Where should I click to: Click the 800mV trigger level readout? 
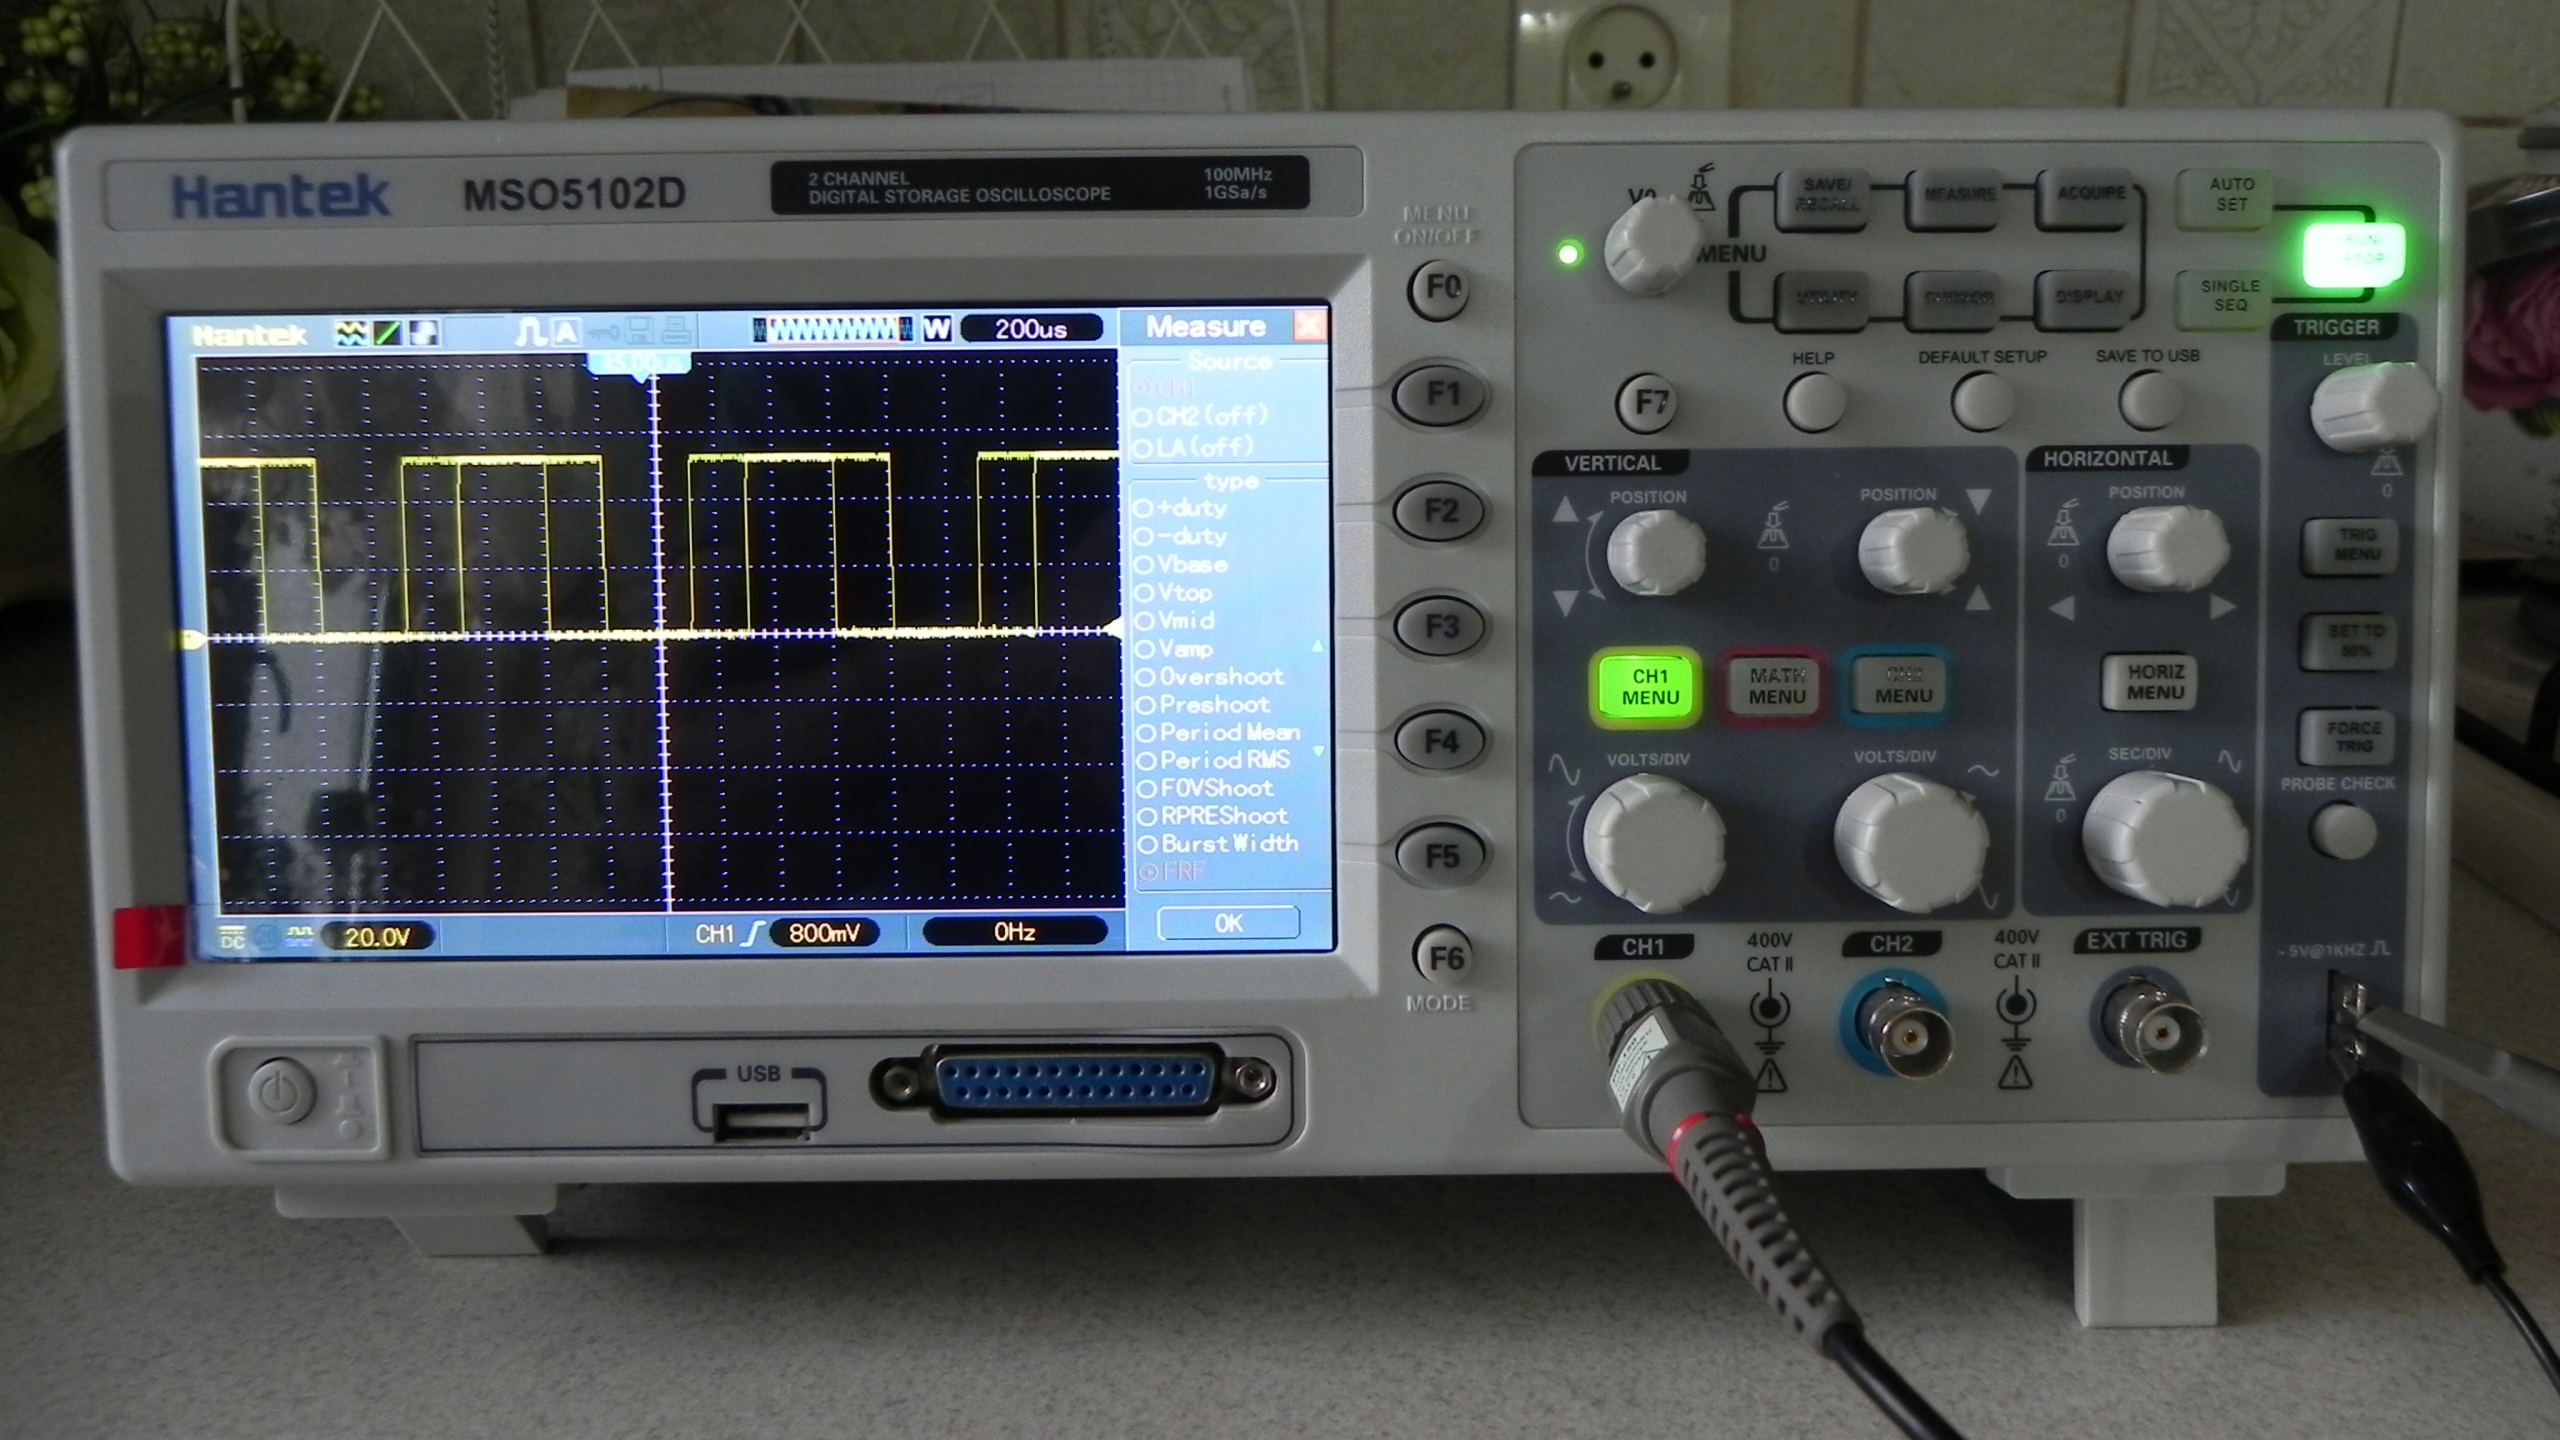(824, 933)
